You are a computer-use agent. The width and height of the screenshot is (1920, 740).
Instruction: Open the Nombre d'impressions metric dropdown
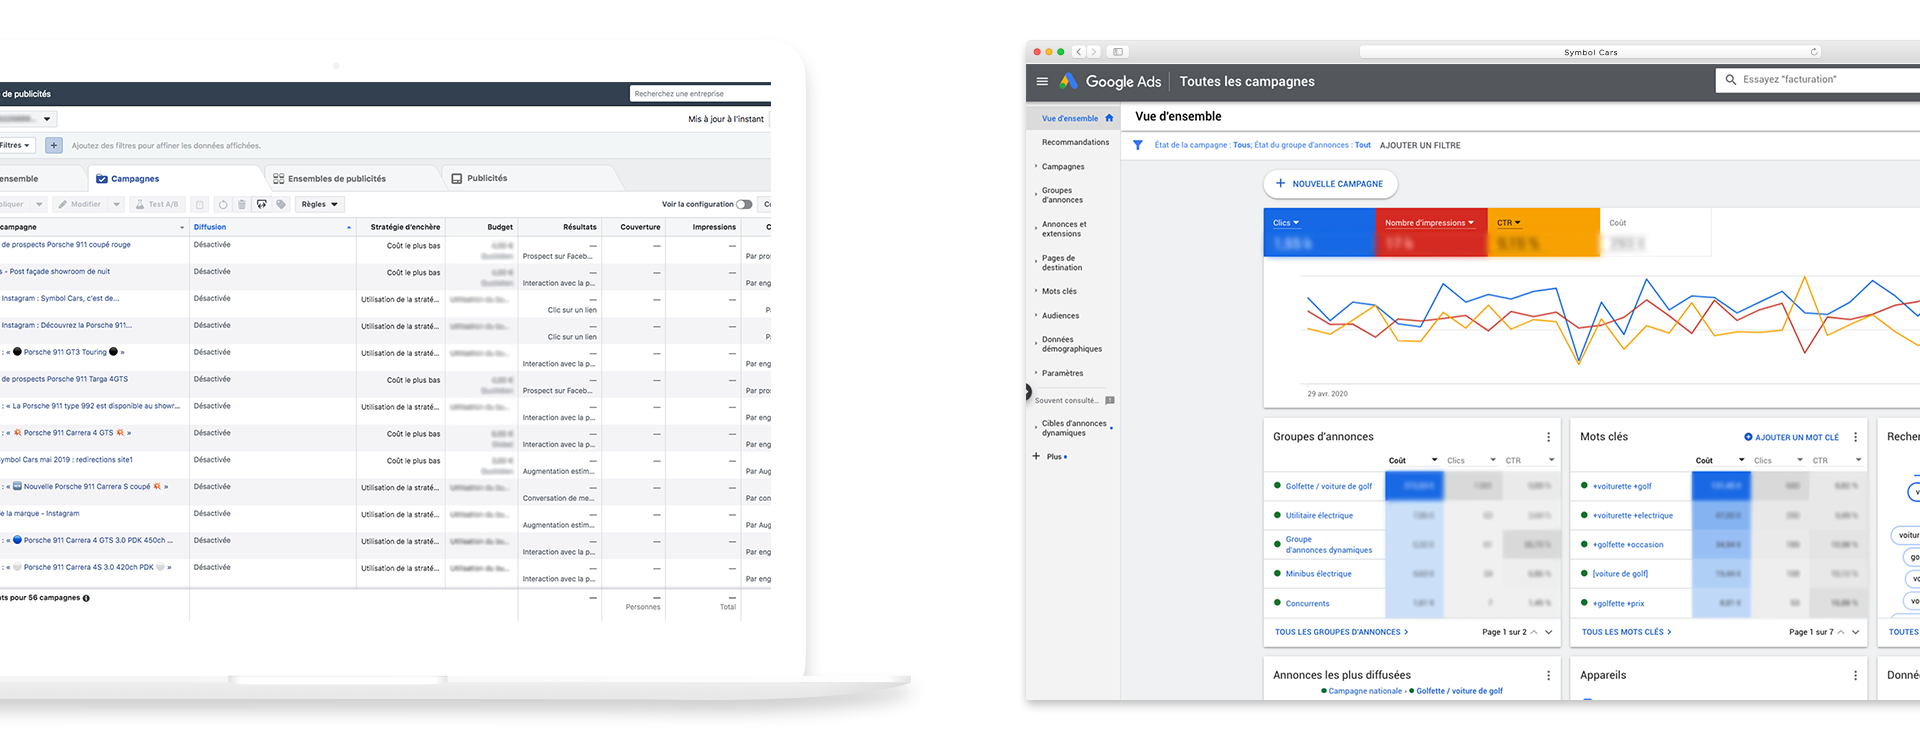1430,223
